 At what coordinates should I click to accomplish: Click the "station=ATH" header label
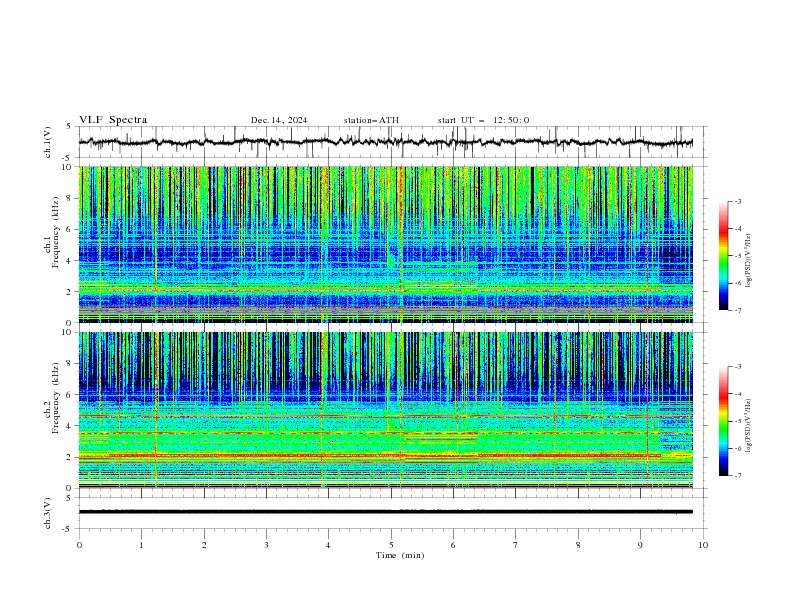[x=371, y=120]
